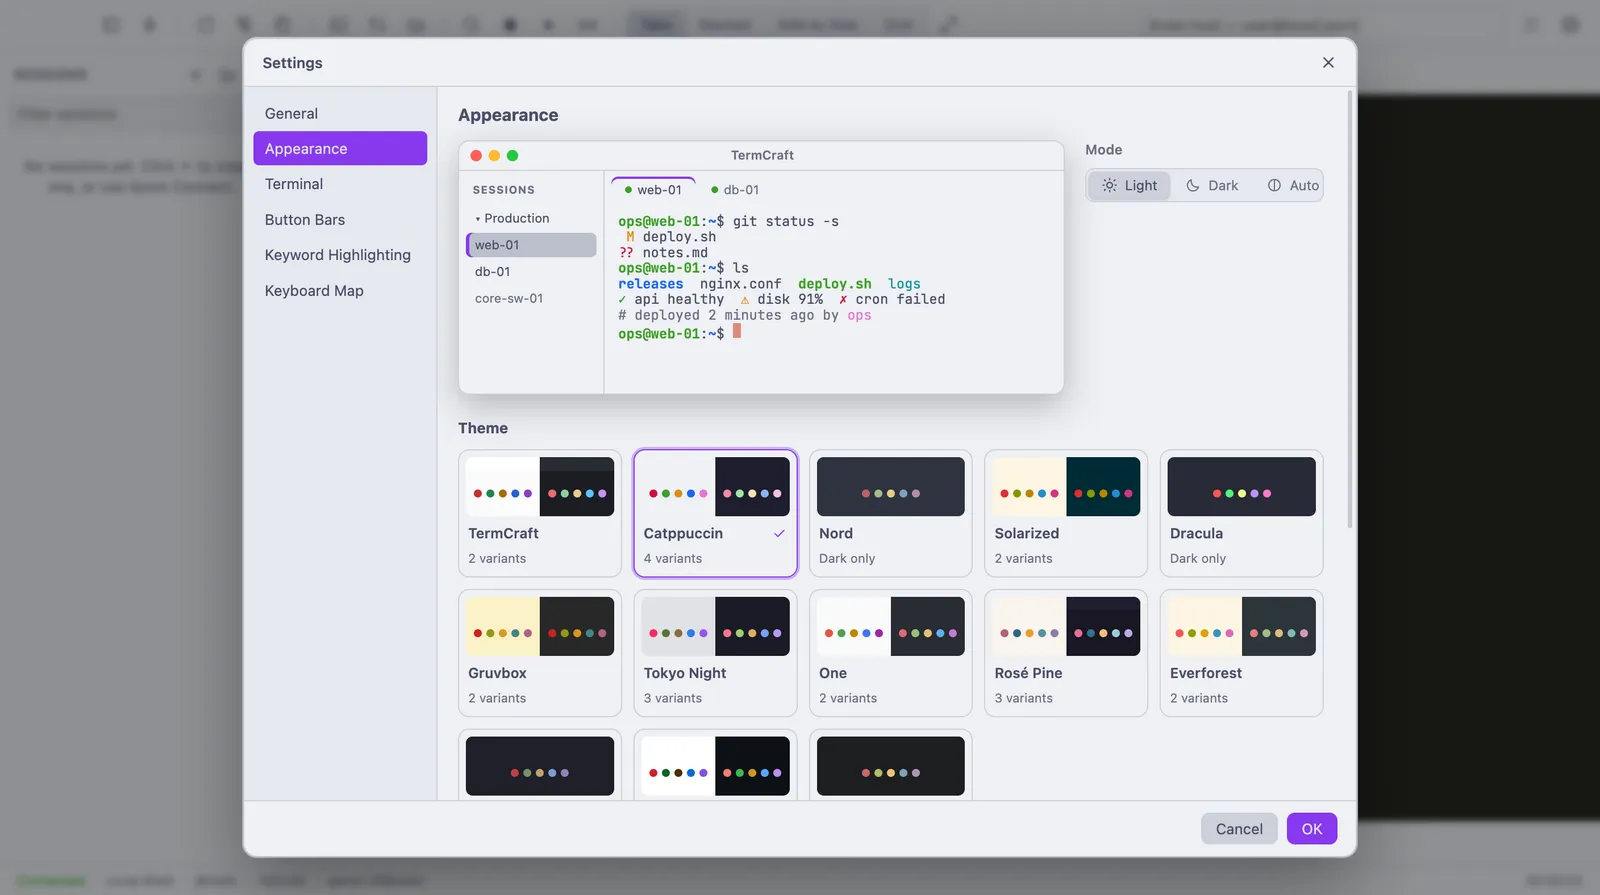Pick the Rosé Pine theme
This screenshot has height=895, width=1600.
1066,653
